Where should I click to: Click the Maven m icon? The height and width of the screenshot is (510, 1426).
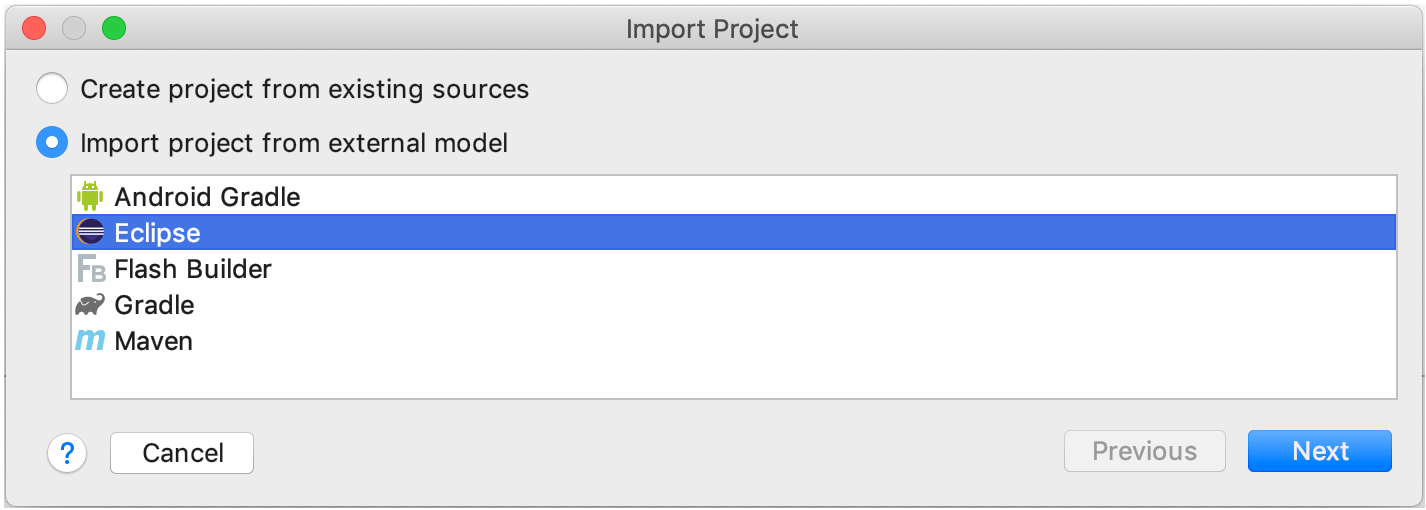pyautogui.click(x=90, y=341)
